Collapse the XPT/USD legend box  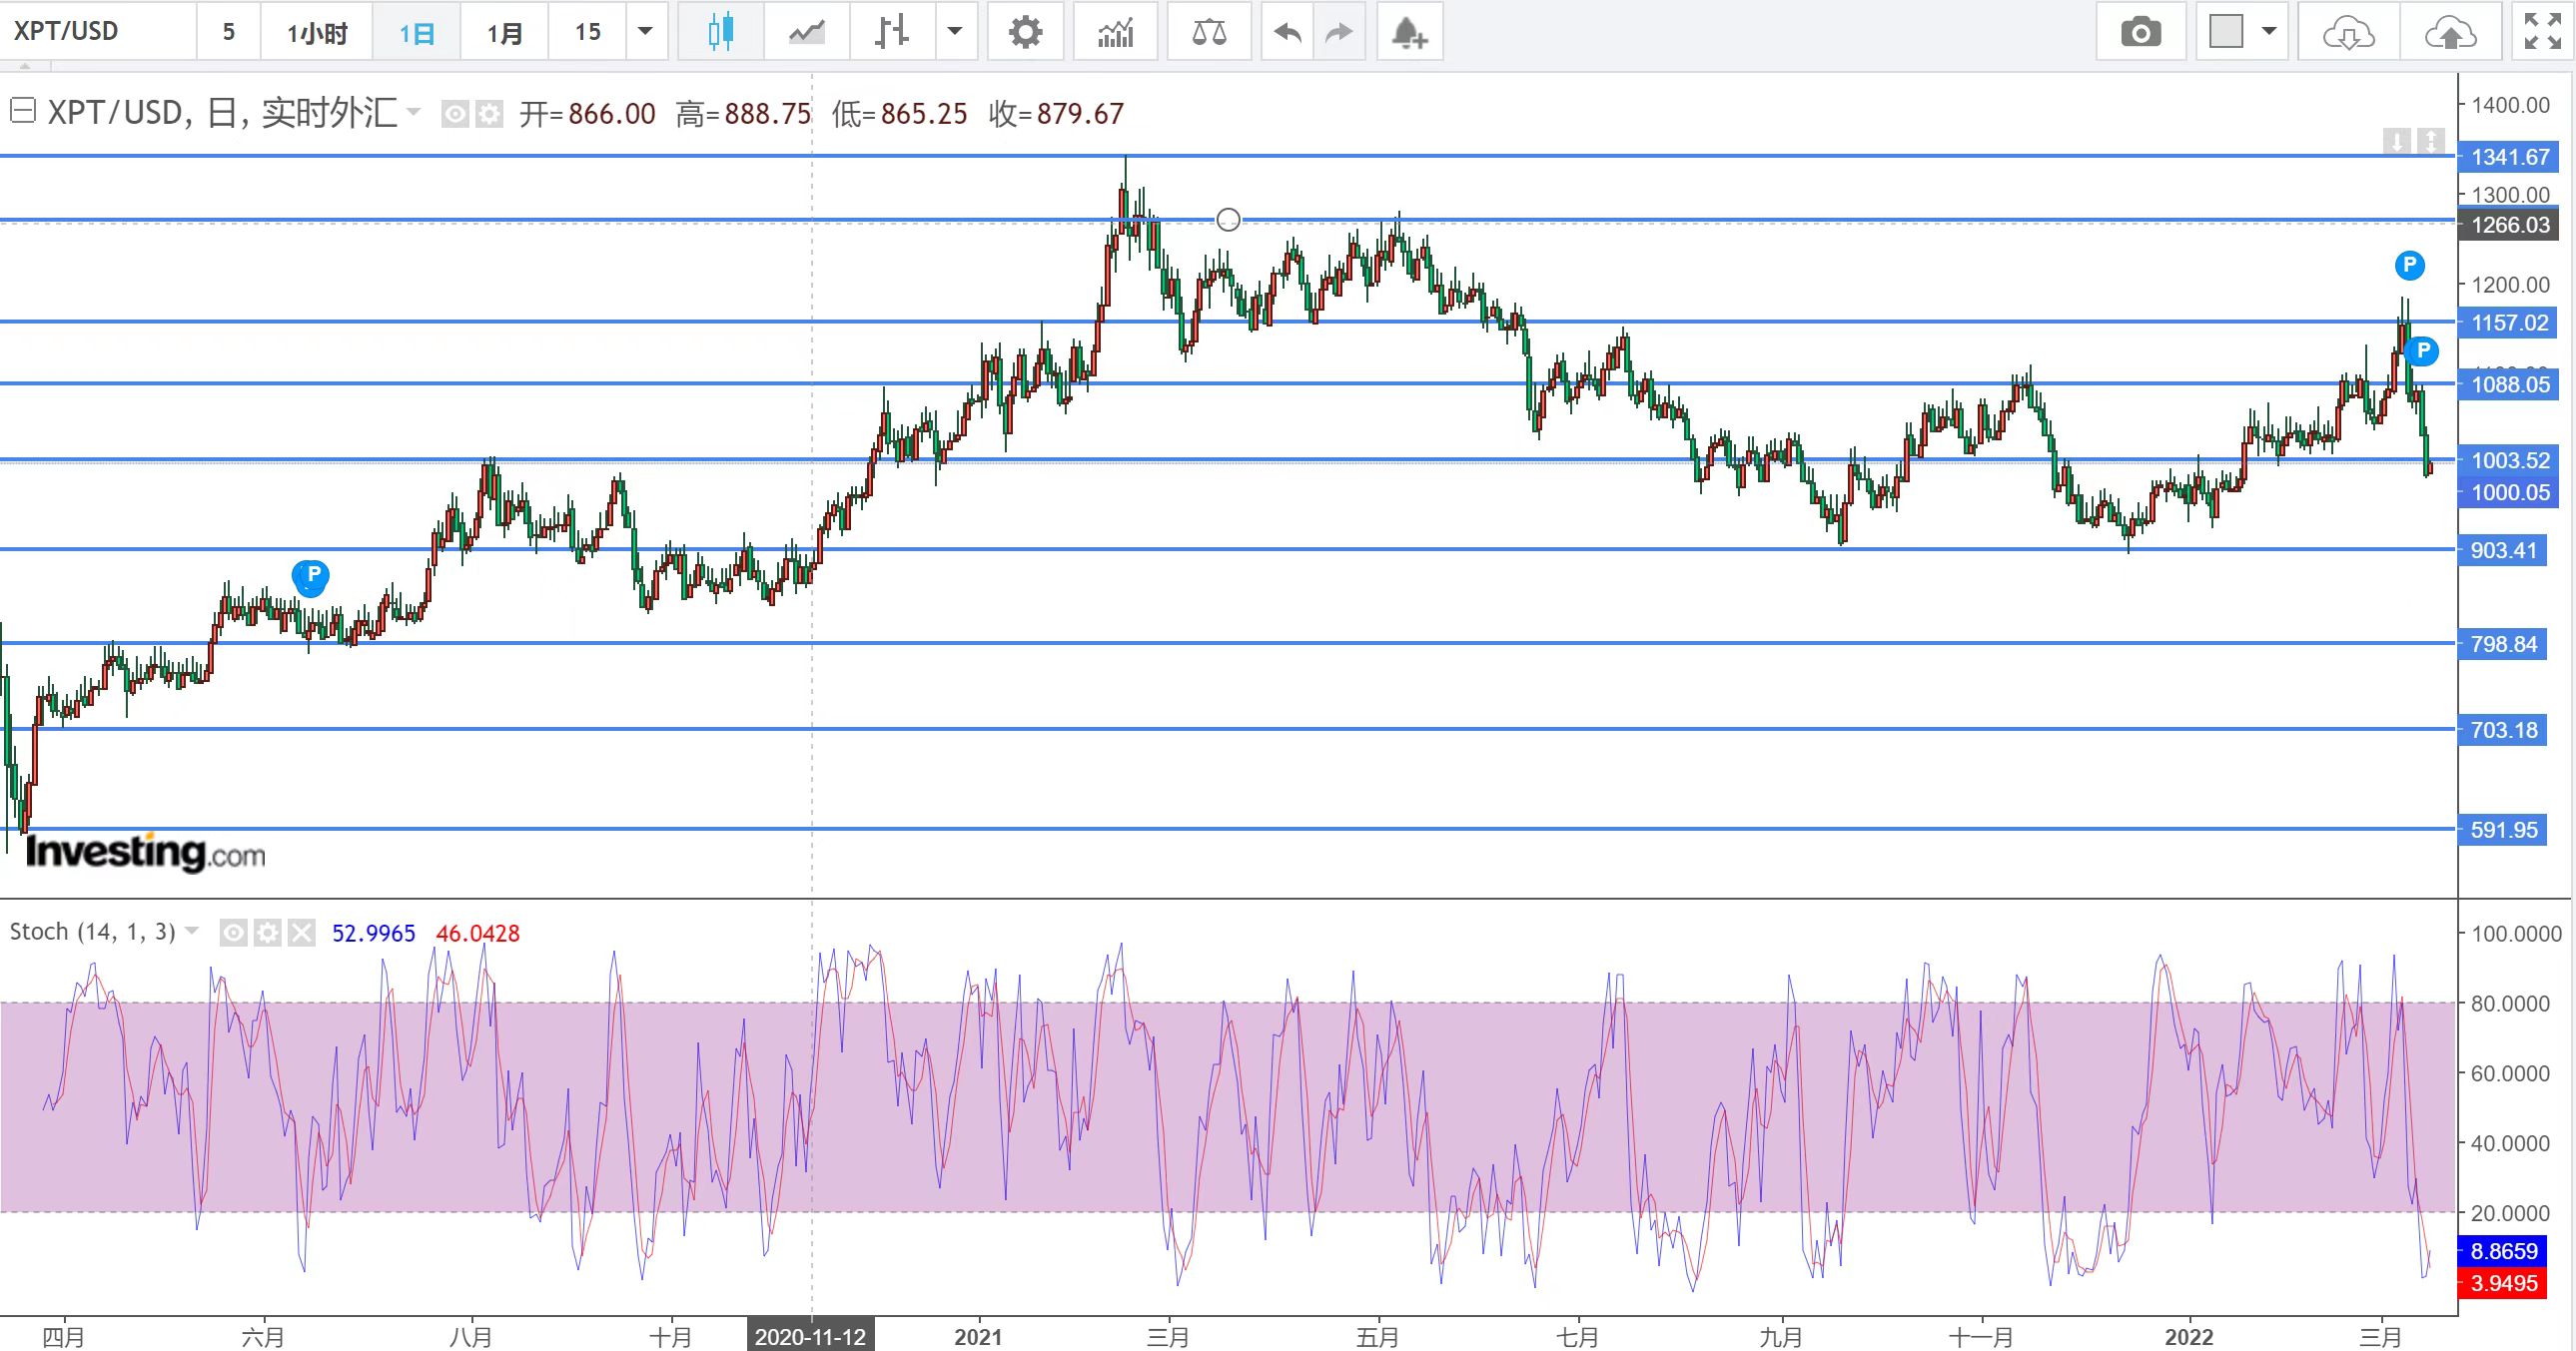(x=22, y=111)
